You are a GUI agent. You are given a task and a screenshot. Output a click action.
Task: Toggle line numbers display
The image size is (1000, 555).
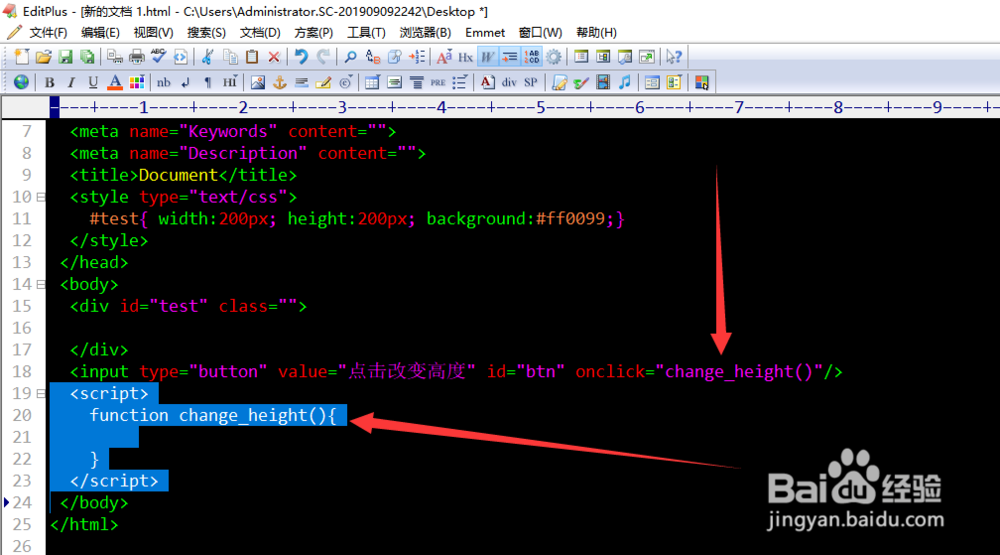(x=531, y=57)
